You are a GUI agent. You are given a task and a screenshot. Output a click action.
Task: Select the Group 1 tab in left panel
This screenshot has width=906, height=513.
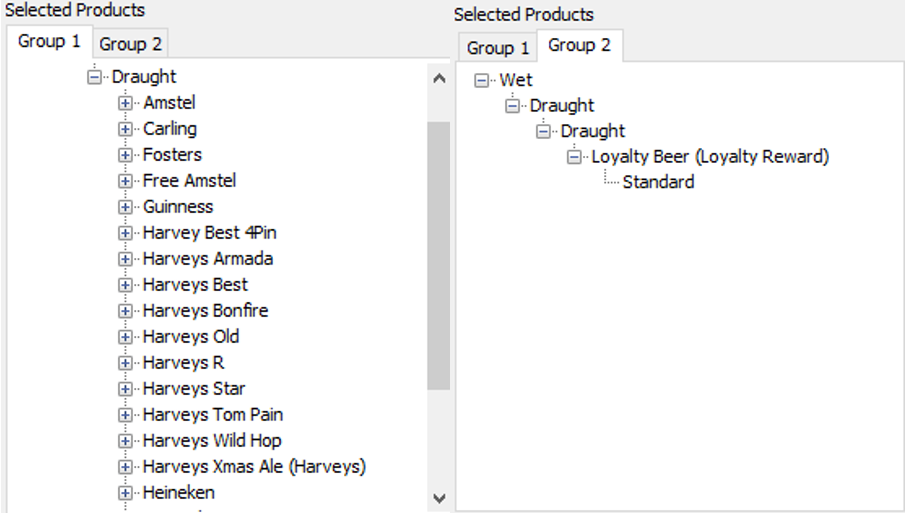(49, 42)
